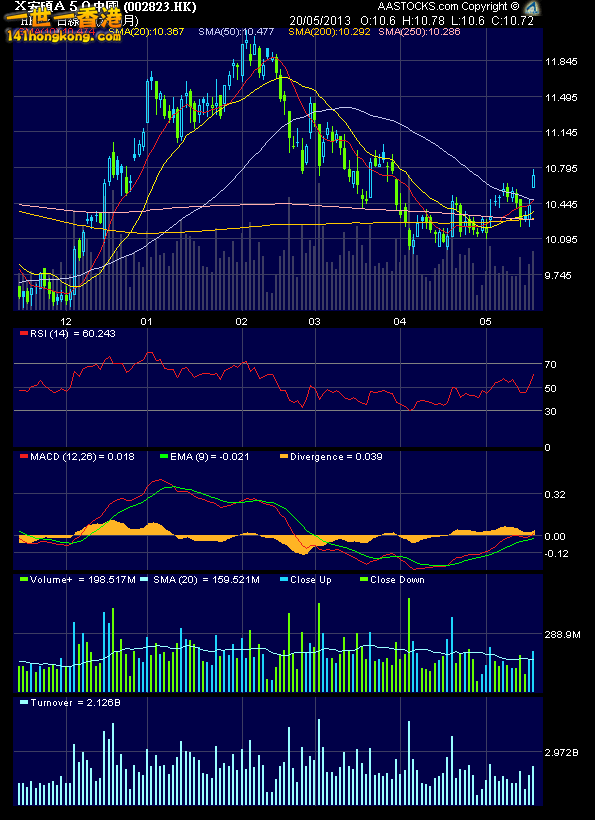
Task: Click the red RSI (14) legend marker
Action: pyautogui.click(x=23, y=334)
